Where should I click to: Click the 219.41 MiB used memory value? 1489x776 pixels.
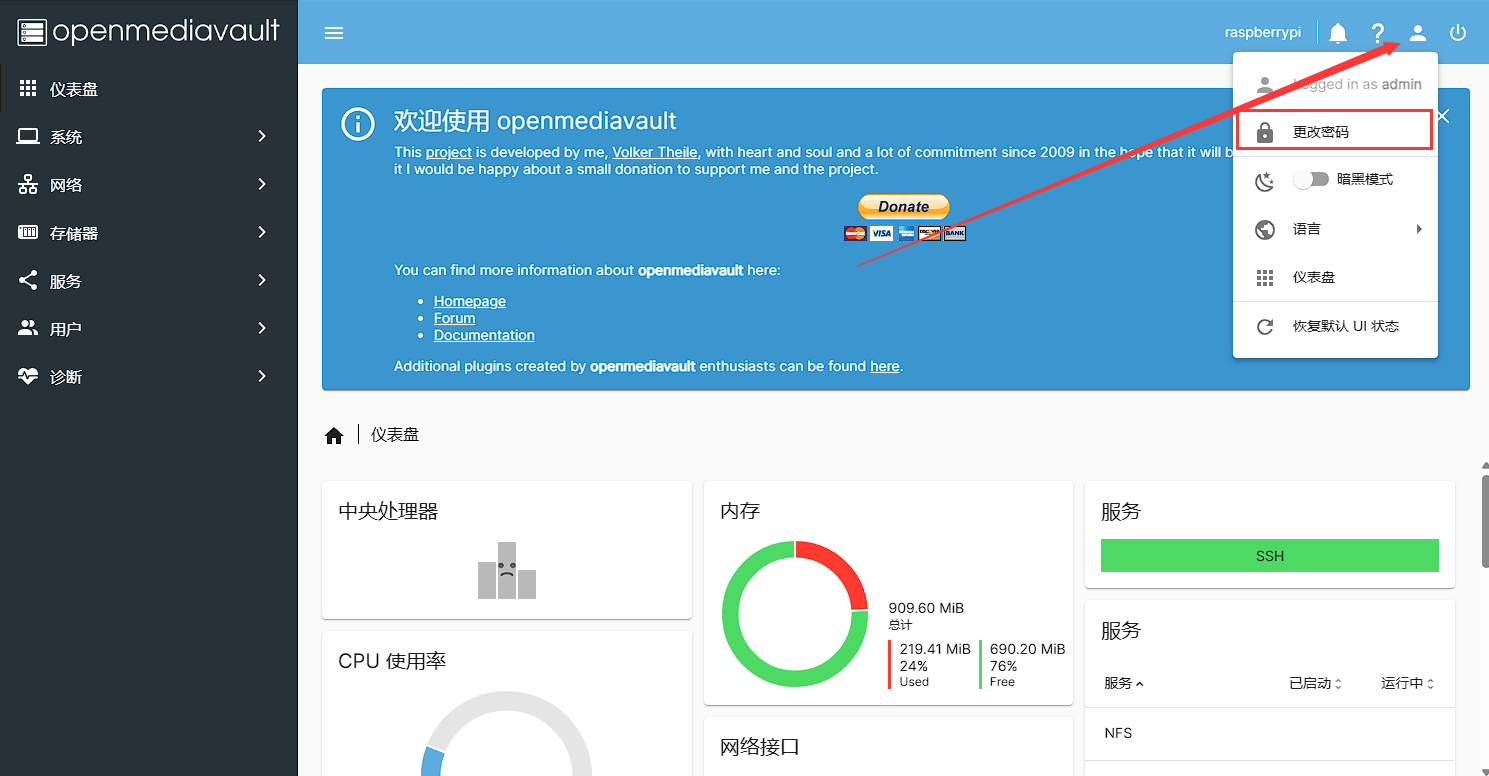[935, 649]
